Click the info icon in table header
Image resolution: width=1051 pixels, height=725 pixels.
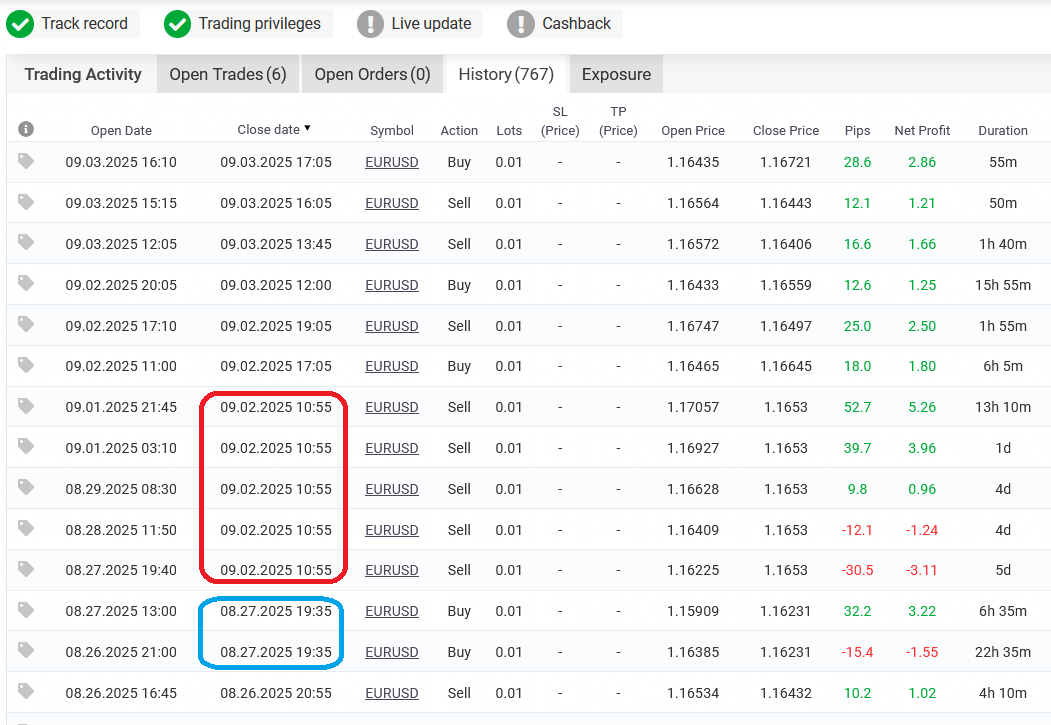pyautogui.click(x=26, y=129)
